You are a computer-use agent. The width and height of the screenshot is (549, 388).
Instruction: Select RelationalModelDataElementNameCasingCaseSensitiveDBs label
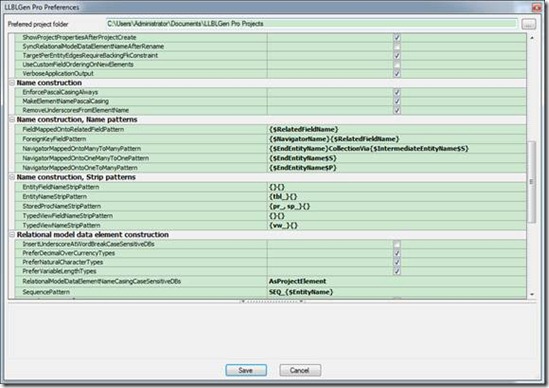coord(102,281)
